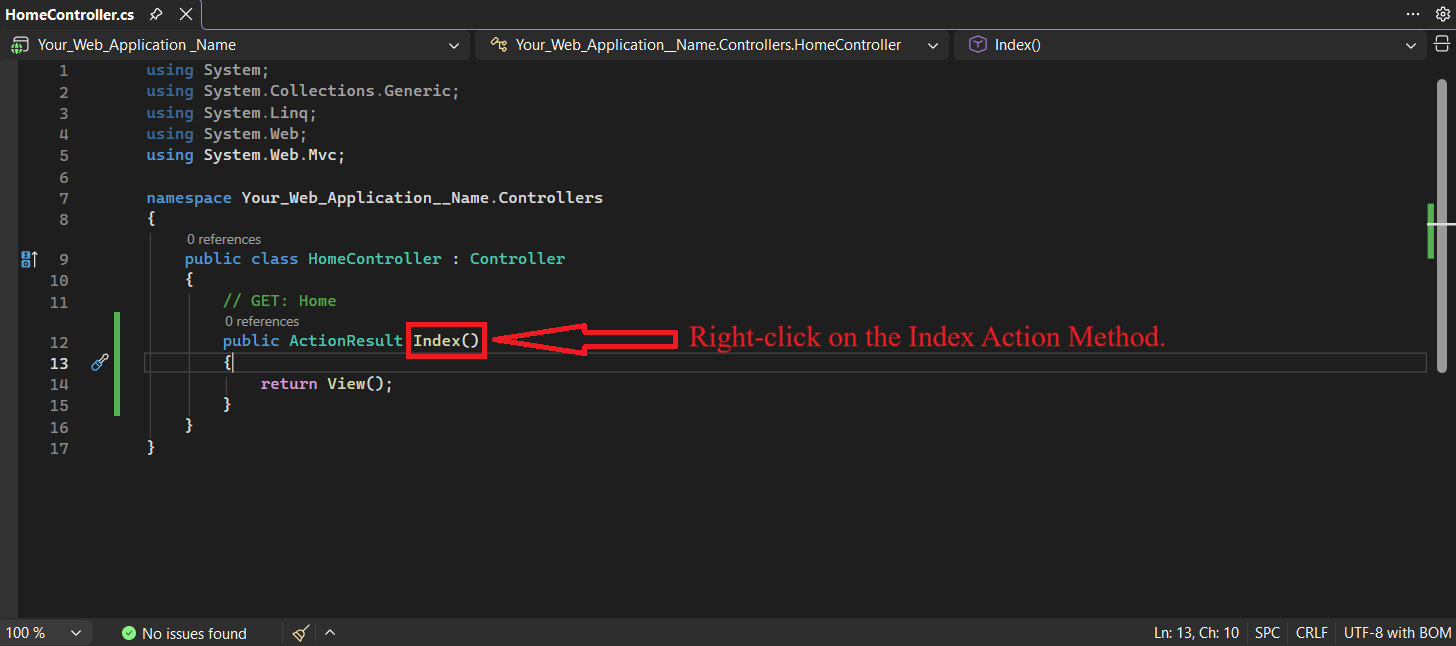Expand the code cleanup profile arrow
1456x646 pixels.
pyautogui.click(x=330, y=633)
